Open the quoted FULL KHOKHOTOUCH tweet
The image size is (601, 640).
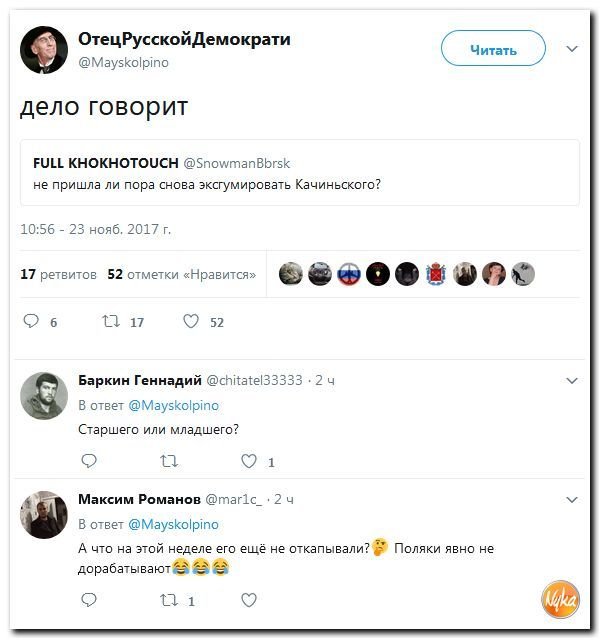(x=300, y=173)
